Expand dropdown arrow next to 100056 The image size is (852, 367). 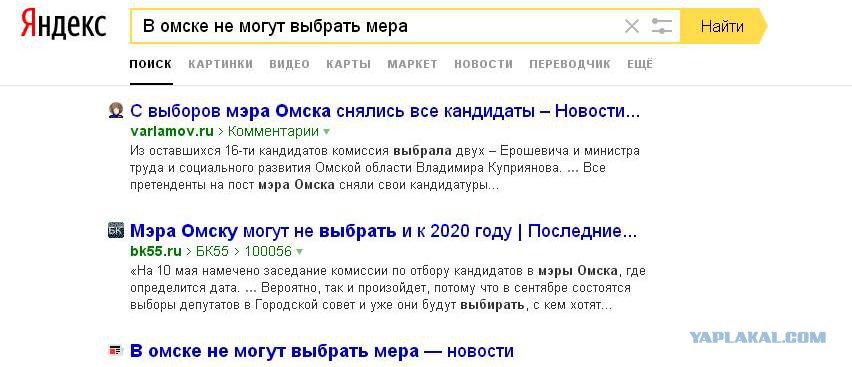click(299, 252)
